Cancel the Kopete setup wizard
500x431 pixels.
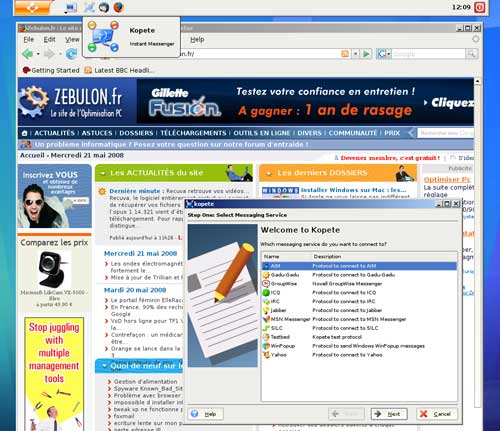click(x=436, y=414)
